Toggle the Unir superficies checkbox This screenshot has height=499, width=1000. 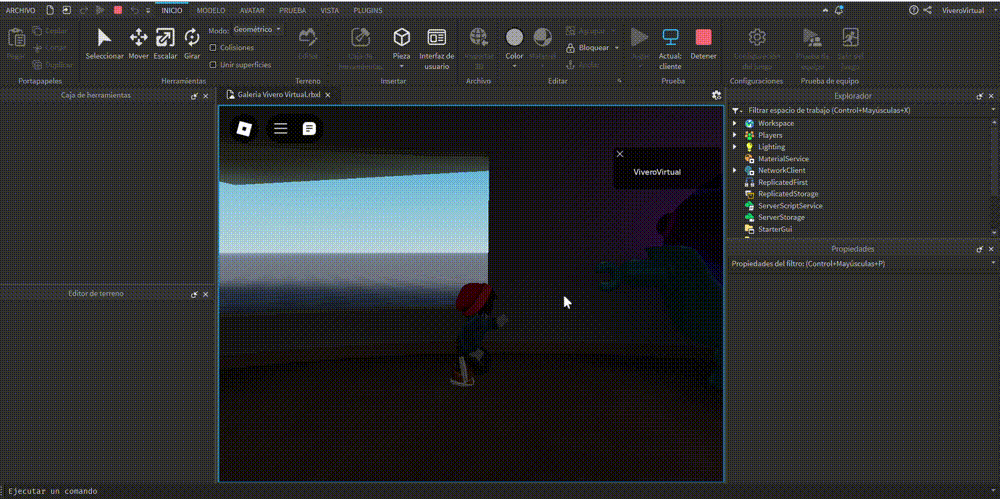[x=213, y=64]
